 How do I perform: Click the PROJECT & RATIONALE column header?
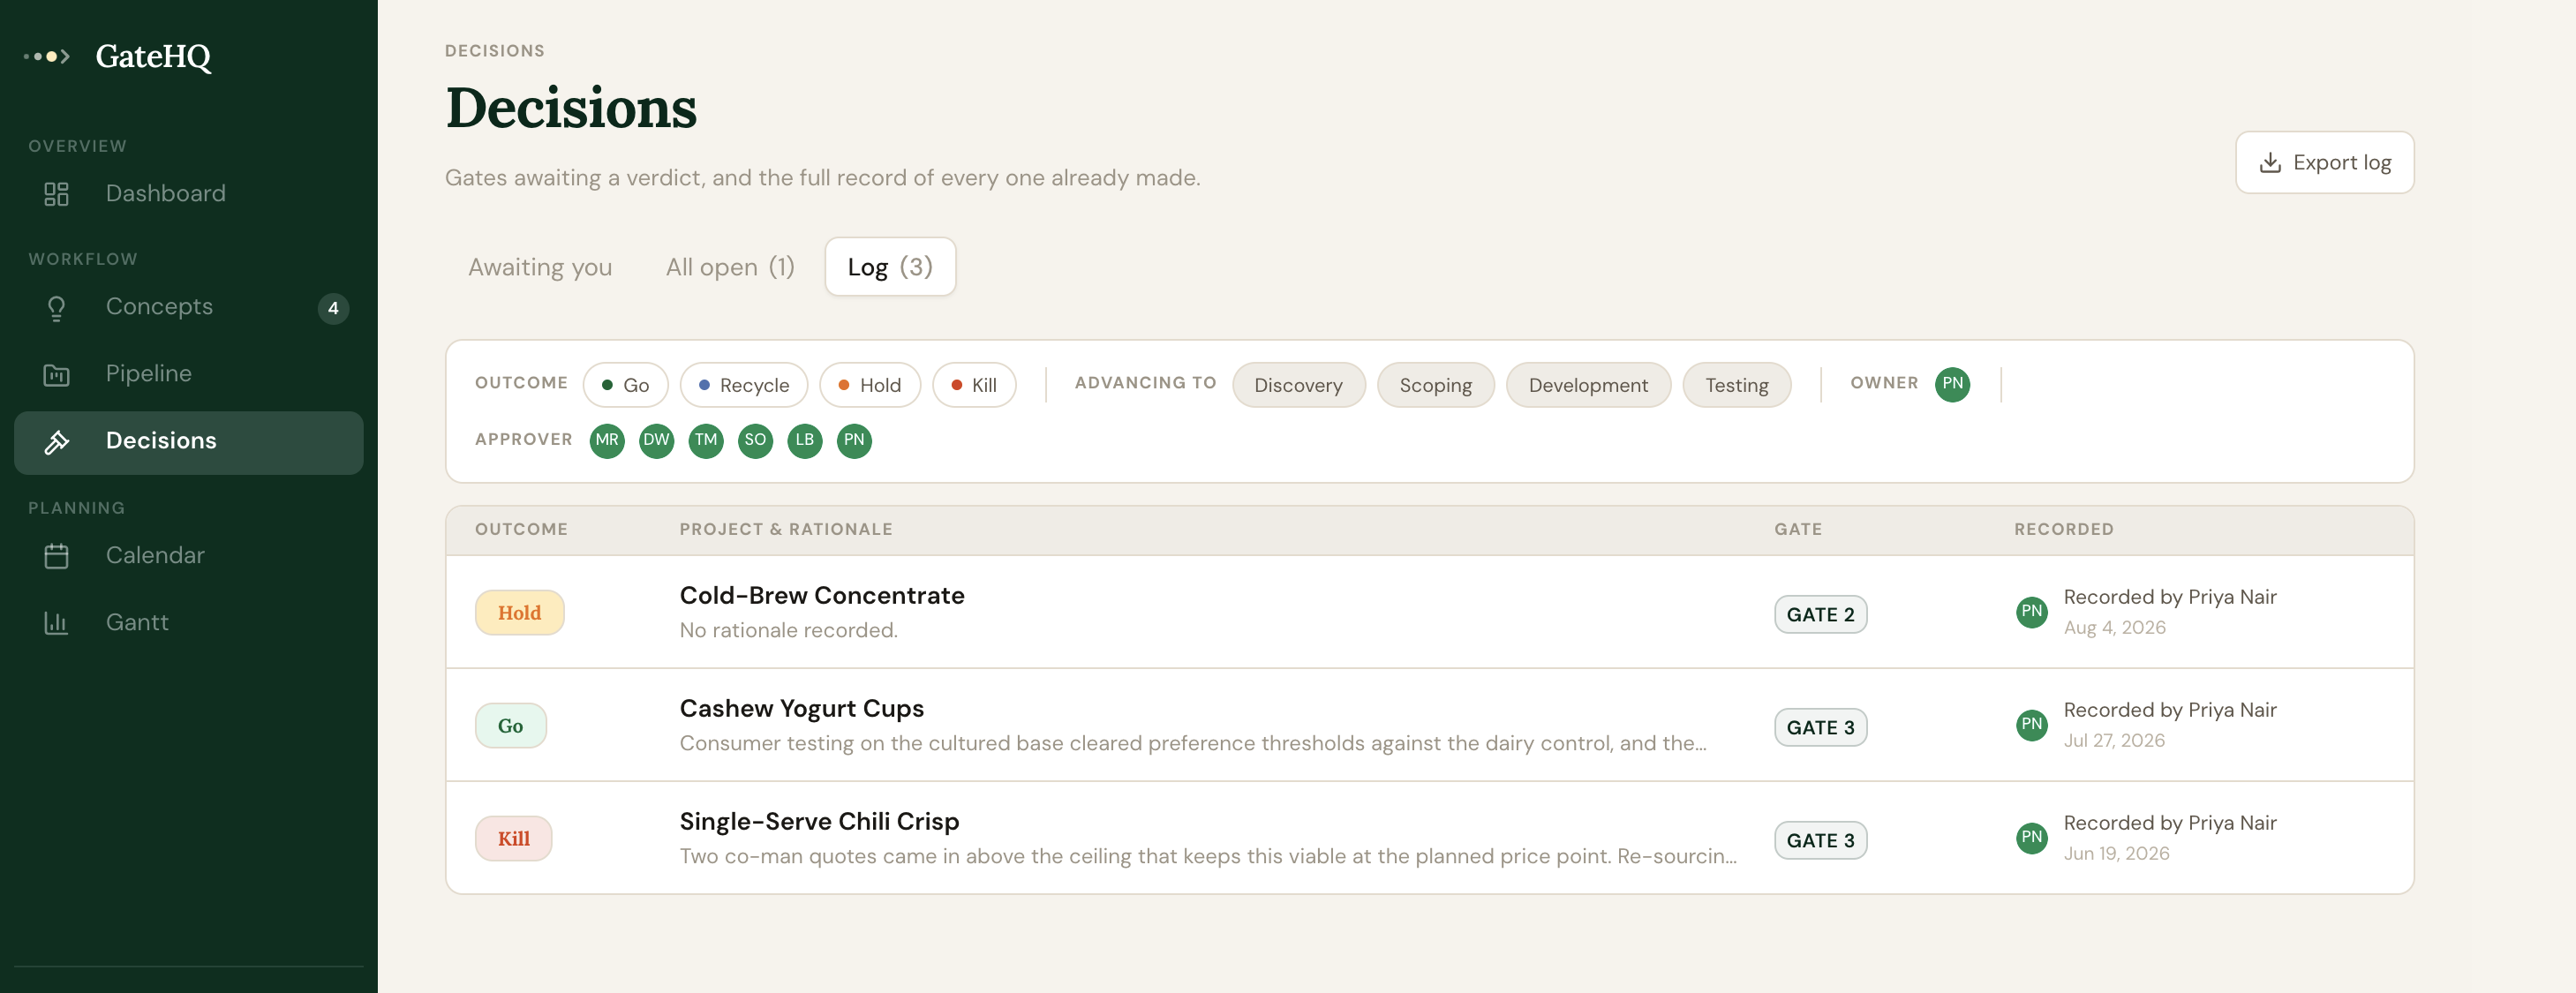click(x=786, y=530)
